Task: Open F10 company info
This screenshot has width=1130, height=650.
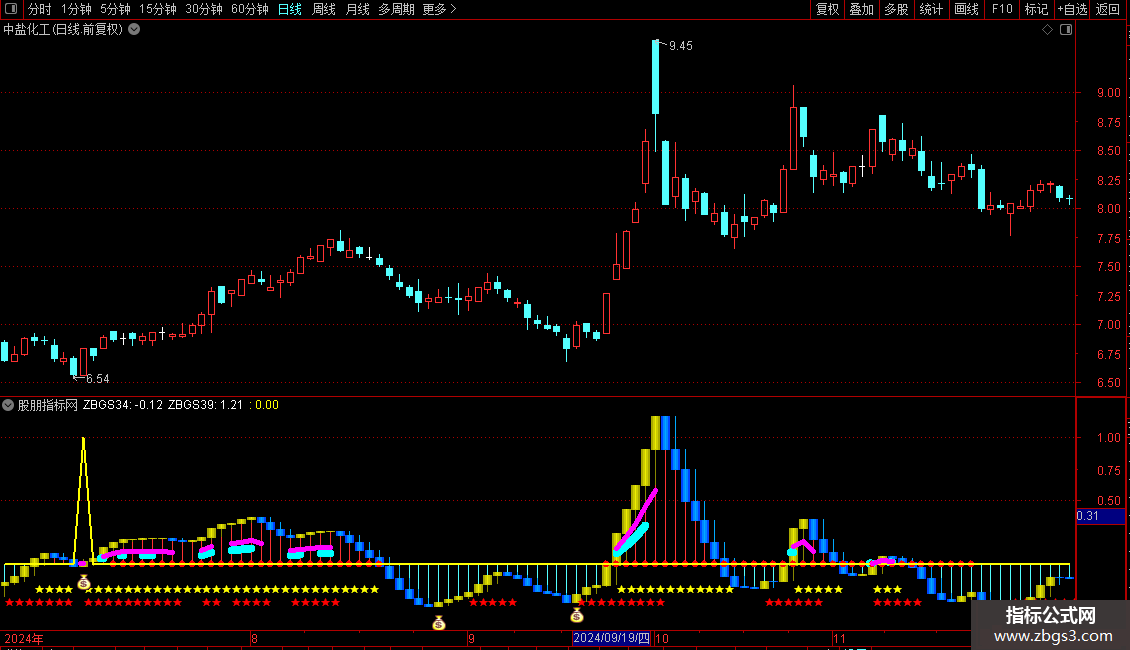Action: [x=1002, y=9]
